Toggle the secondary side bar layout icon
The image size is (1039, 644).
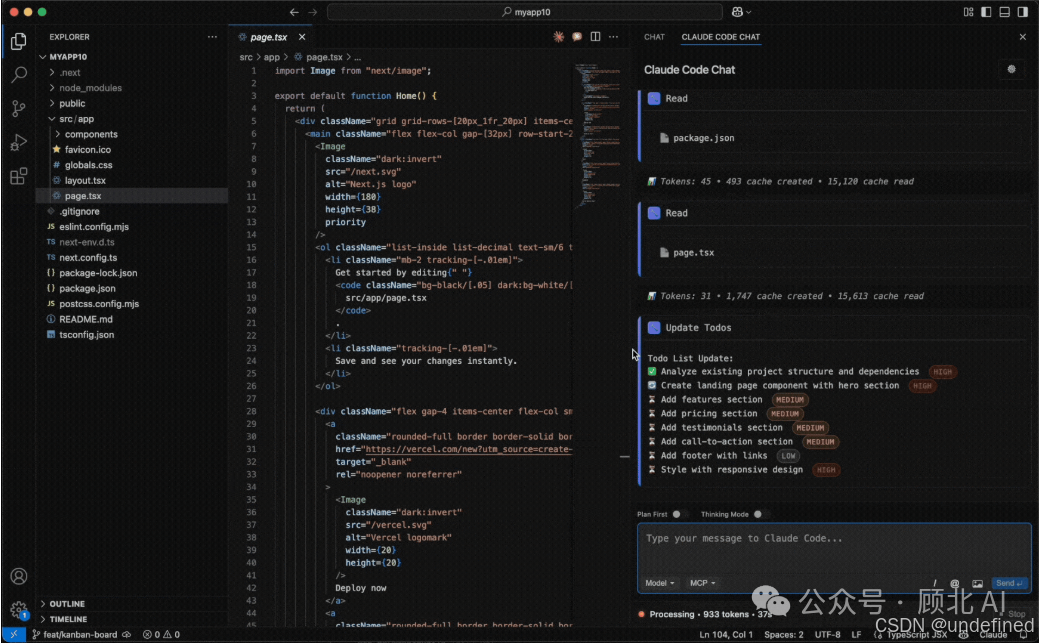tap(1023, 12)
